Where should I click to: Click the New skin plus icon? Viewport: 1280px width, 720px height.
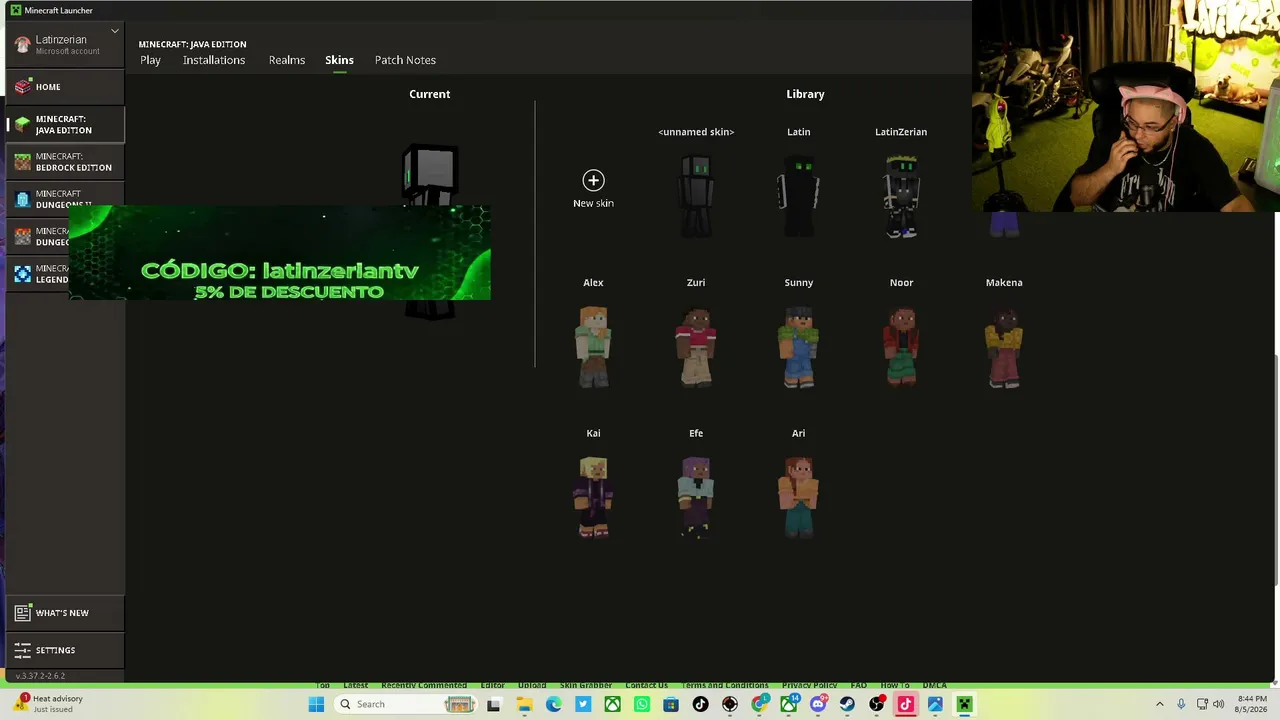[593, 180]
